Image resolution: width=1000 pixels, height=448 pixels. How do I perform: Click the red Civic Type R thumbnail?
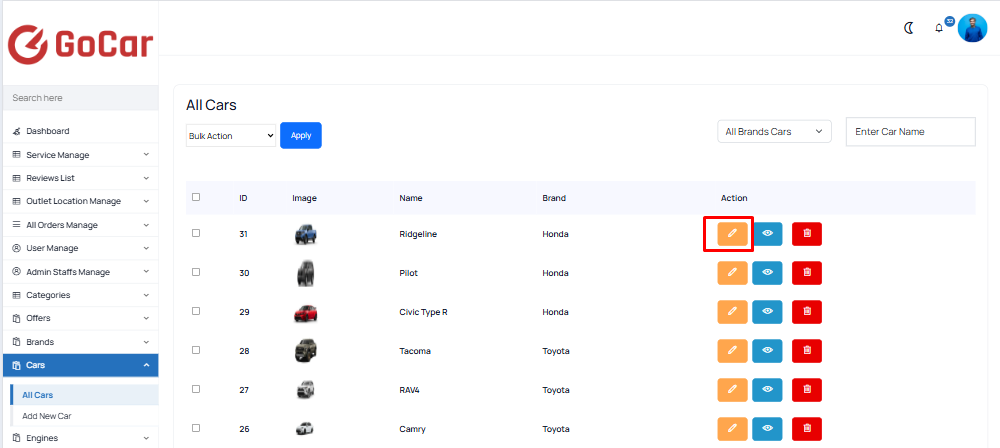[x=305, y=313]
